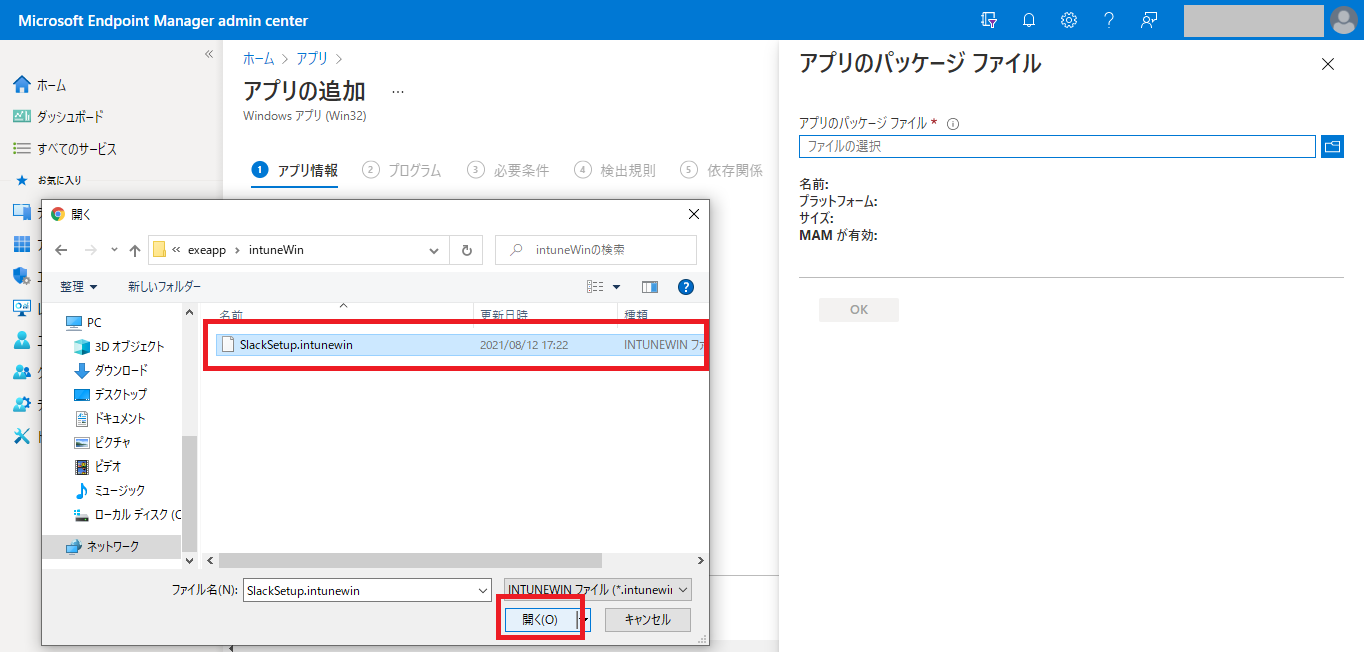Open the notifications bell in the header
The image size is (1364, 652).
pyautogui.click(x=1029, y=20)
